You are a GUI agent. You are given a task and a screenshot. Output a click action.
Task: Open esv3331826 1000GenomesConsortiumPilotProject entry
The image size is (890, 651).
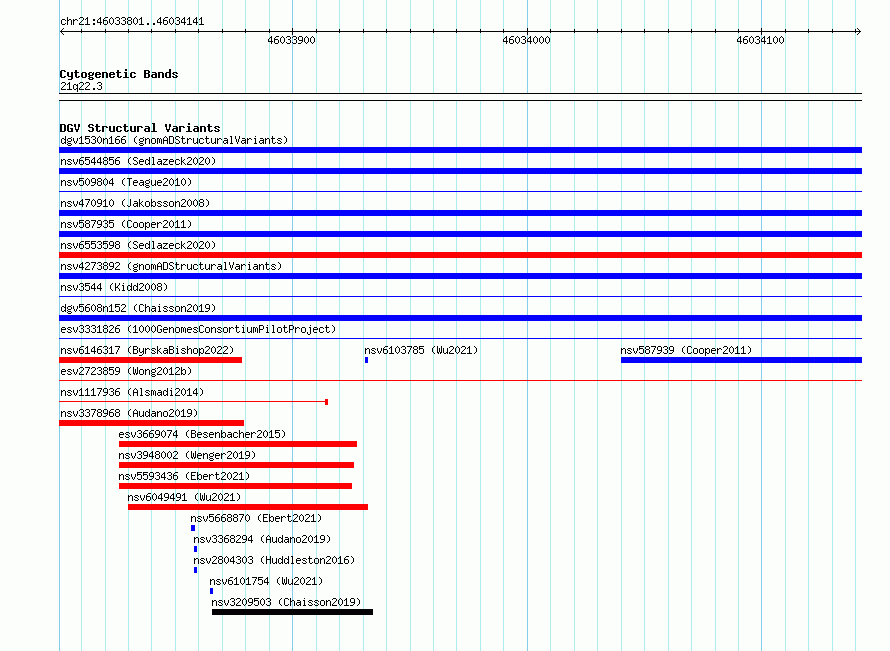point(198,329)
